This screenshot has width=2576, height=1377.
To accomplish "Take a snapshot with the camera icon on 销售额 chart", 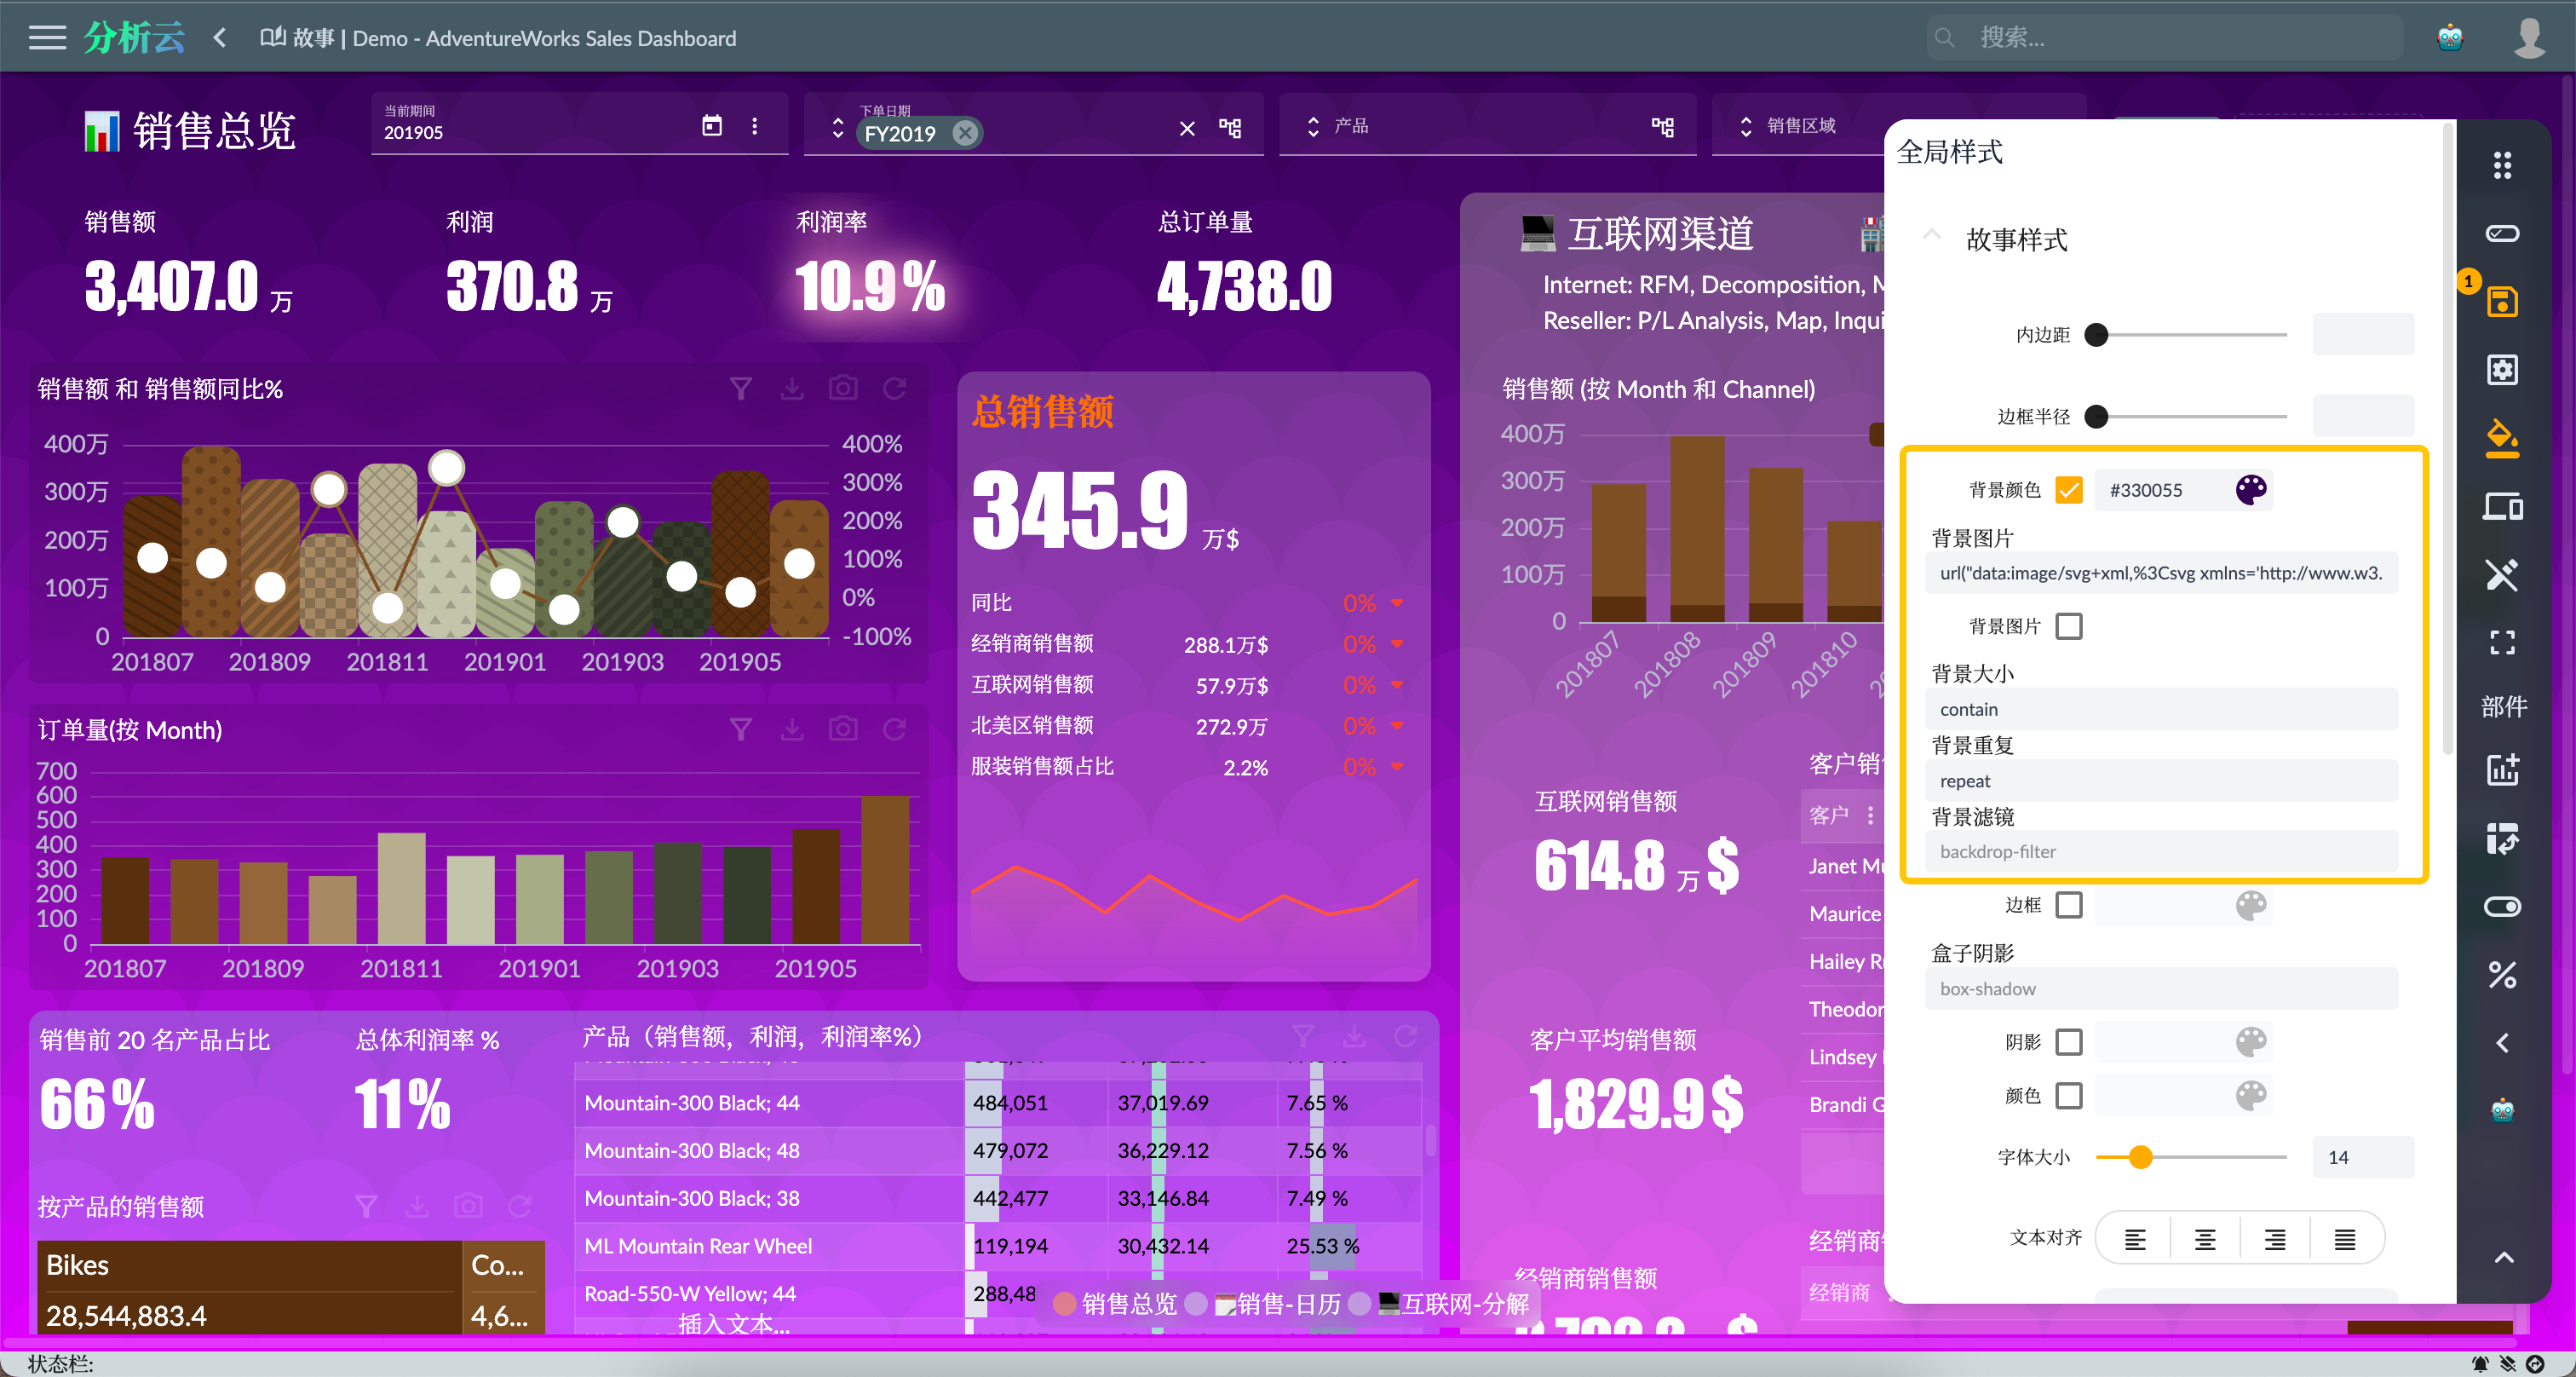I will click(843, 388).
